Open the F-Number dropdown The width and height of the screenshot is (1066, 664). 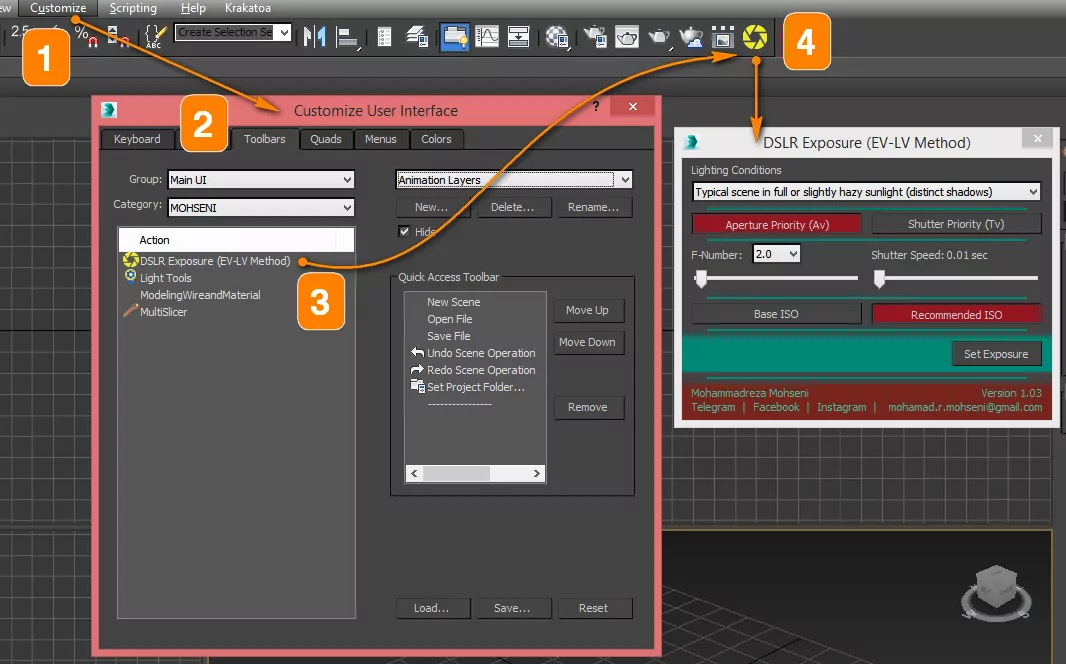(777, 254)
